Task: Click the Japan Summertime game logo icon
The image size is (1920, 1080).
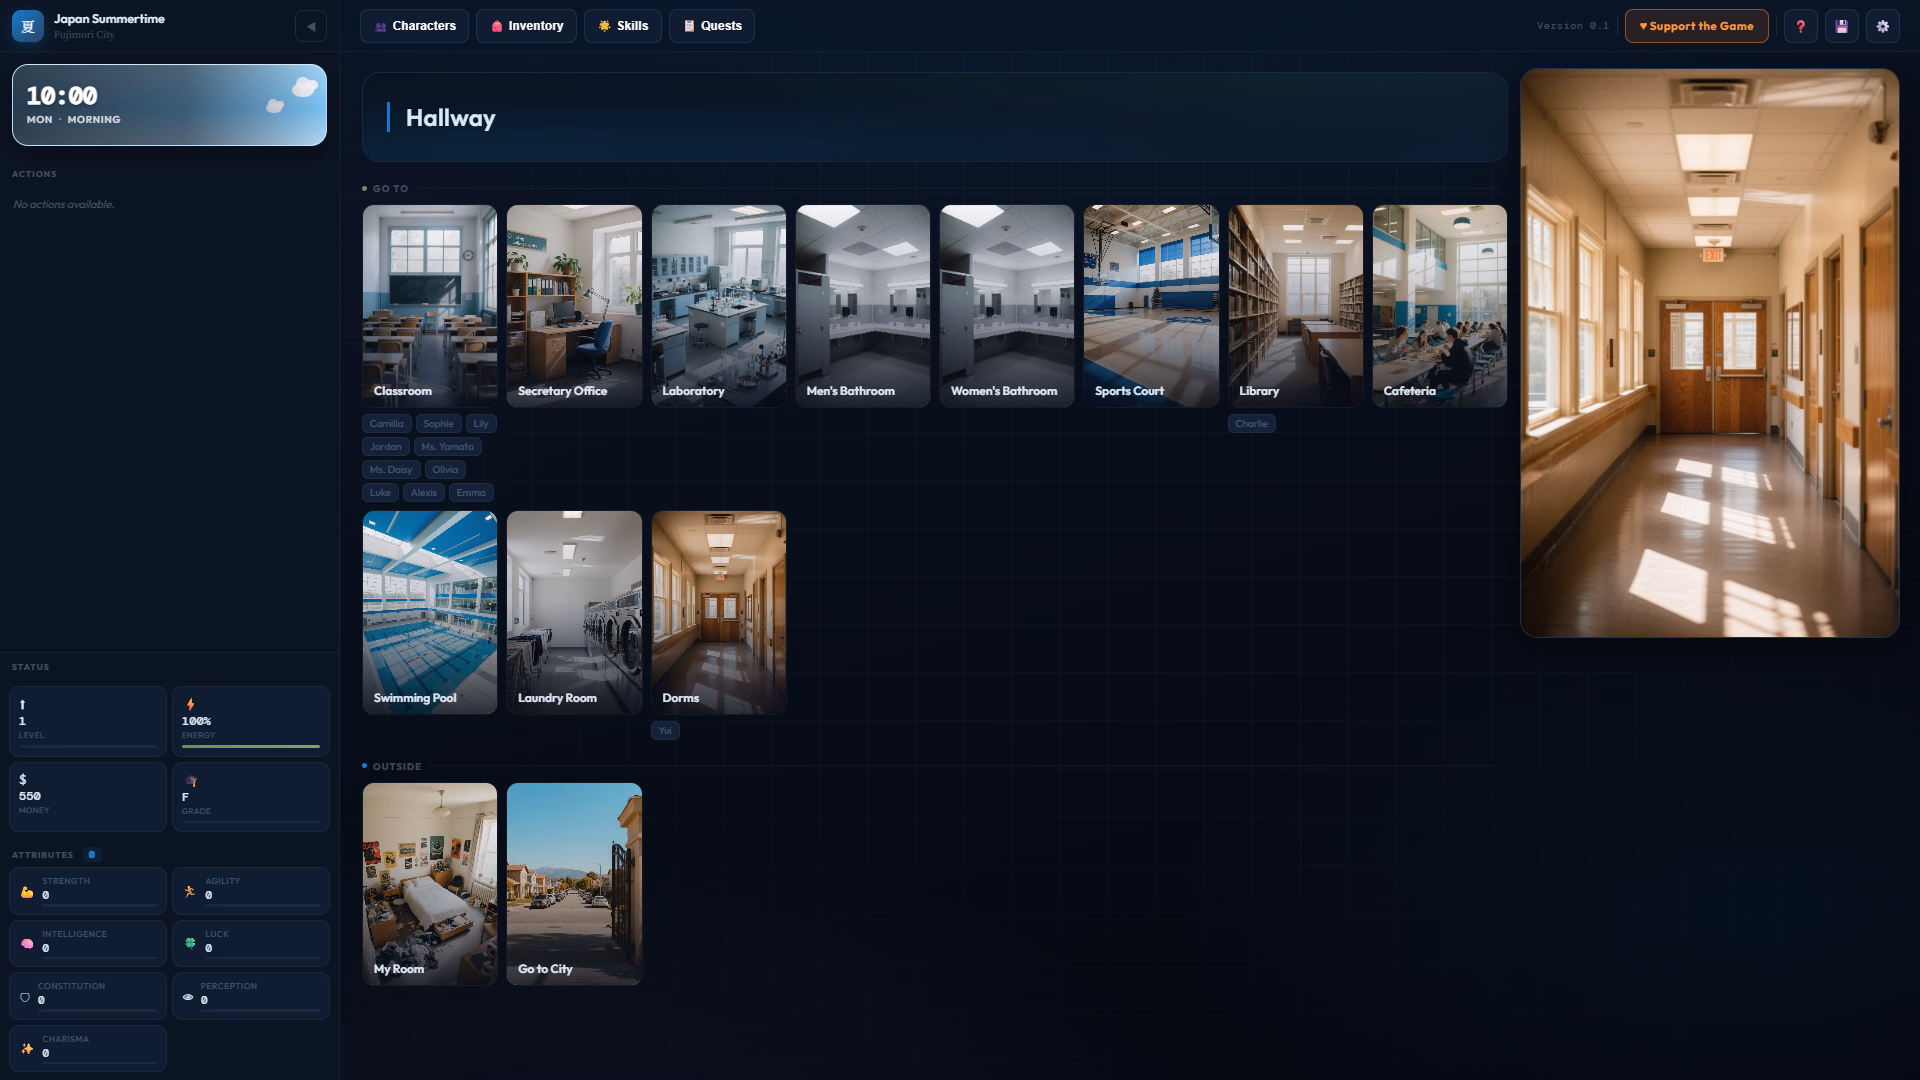Action: (27, 26)
